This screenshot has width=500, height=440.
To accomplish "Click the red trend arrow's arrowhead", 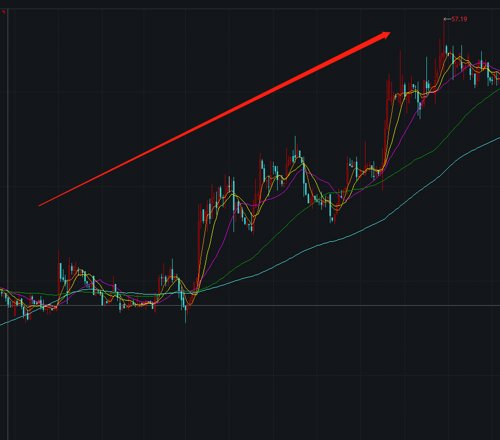I will (385, 35).
